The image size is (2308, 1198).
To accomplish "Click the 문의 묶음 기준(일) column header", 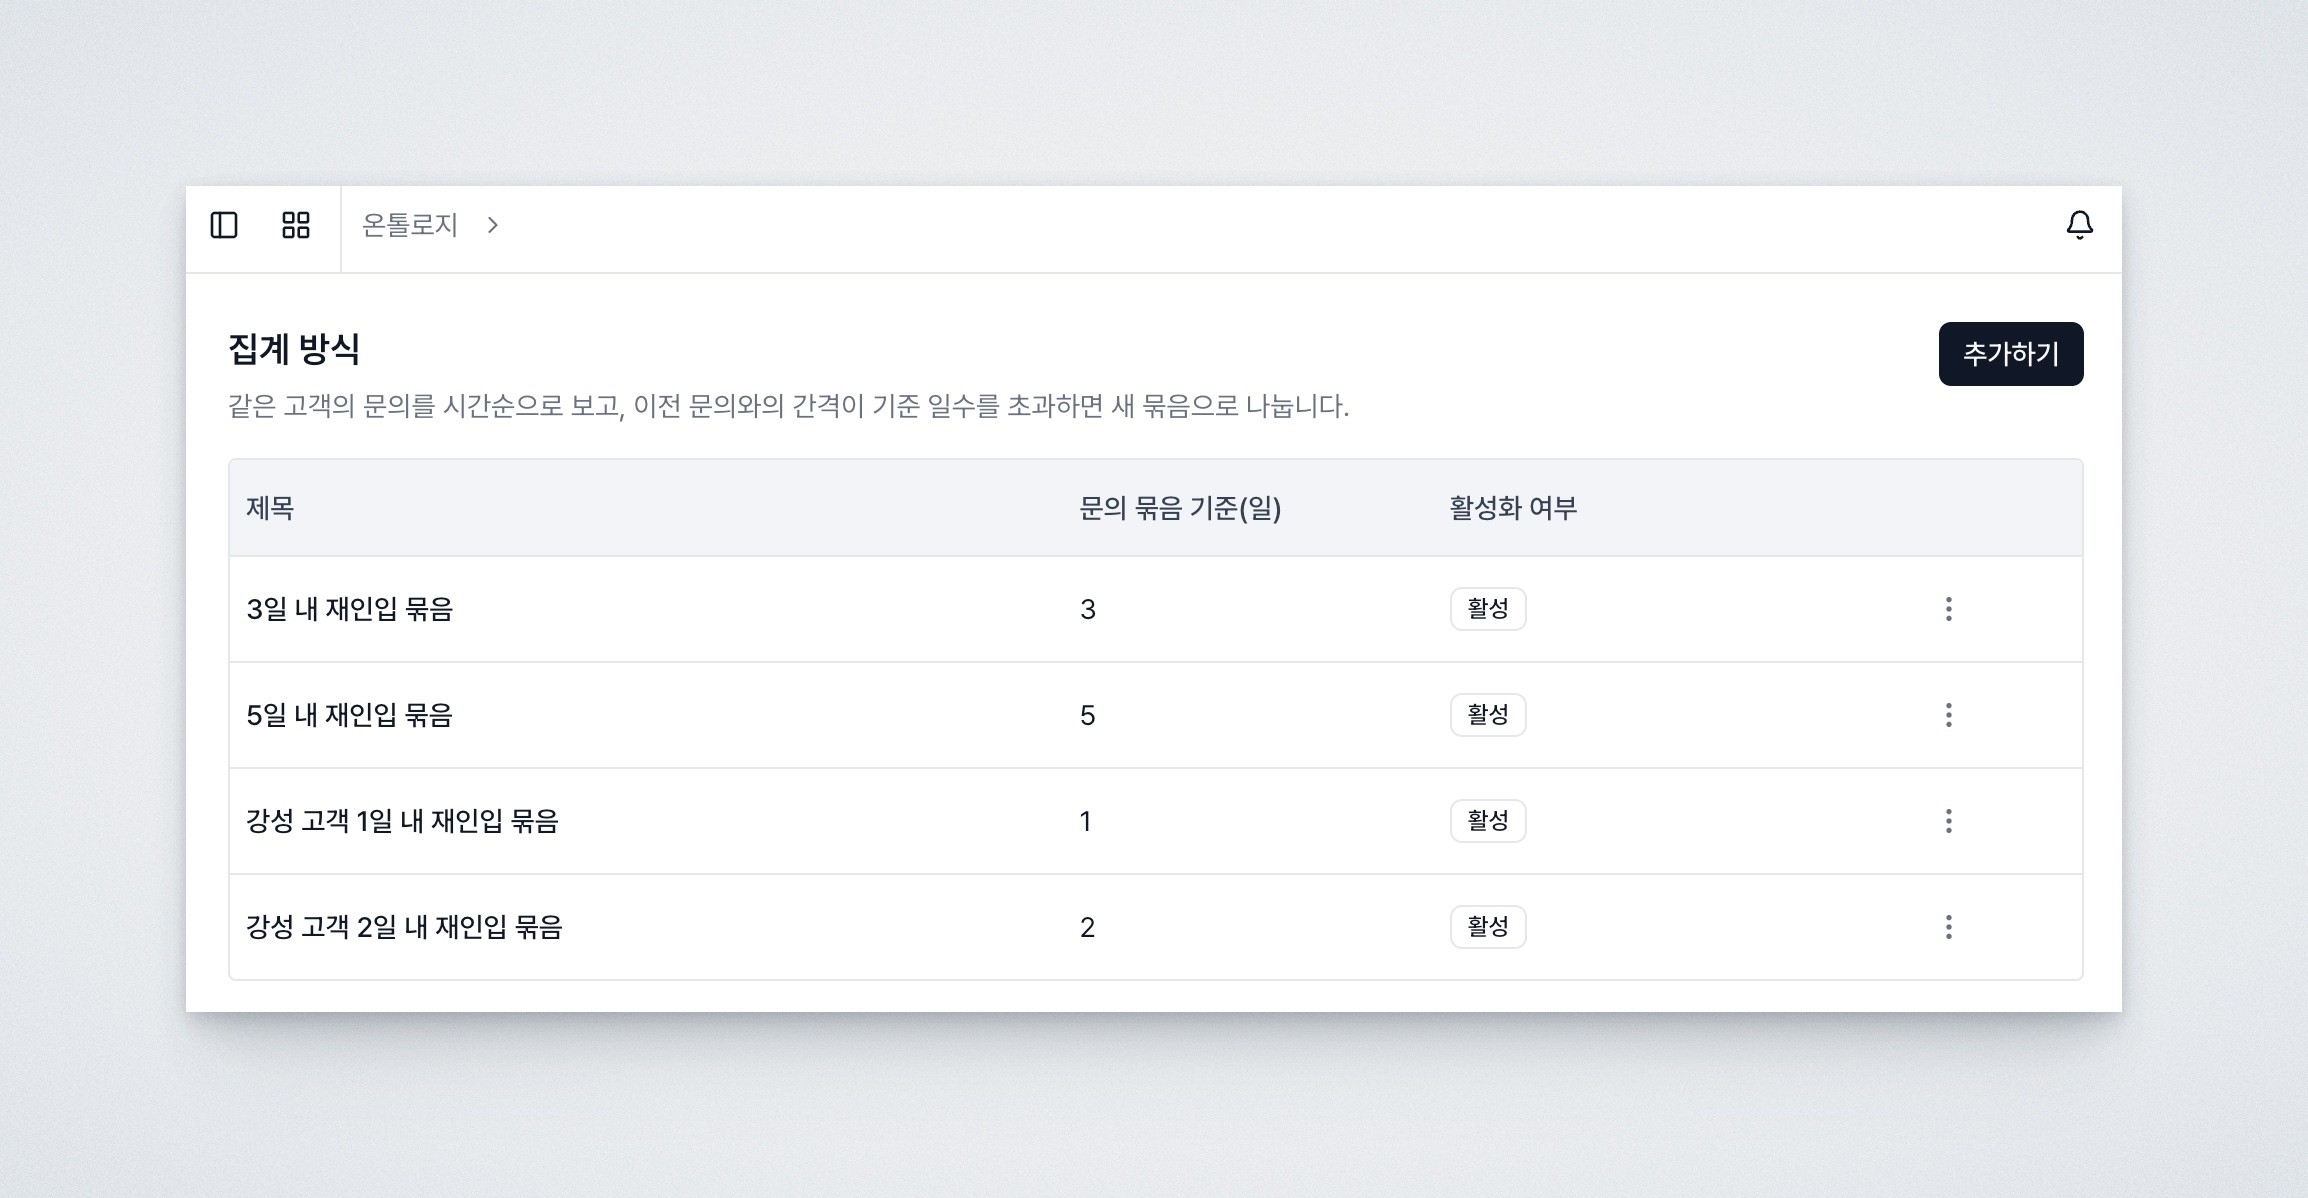I will [1180, 507].
